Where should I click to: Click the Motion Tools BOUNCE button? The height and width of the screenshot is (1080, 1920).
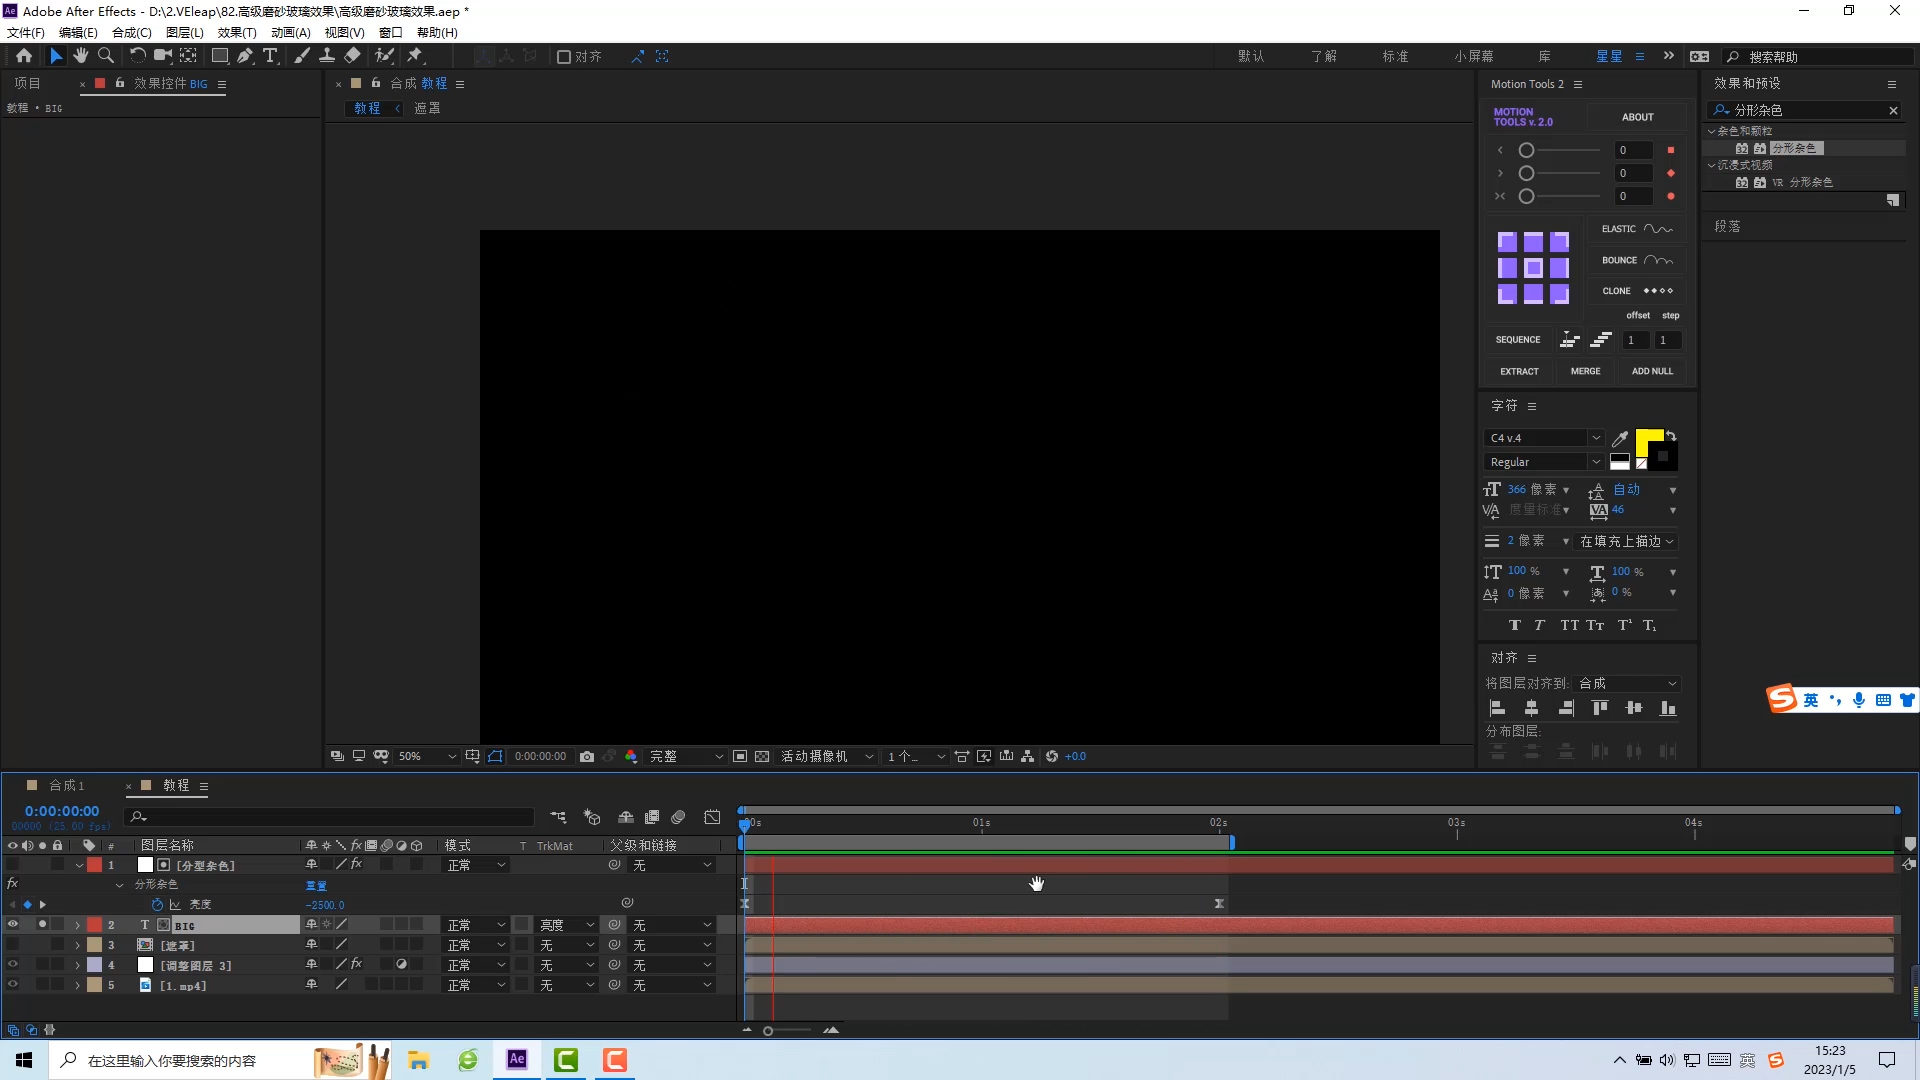(1637, 260)
